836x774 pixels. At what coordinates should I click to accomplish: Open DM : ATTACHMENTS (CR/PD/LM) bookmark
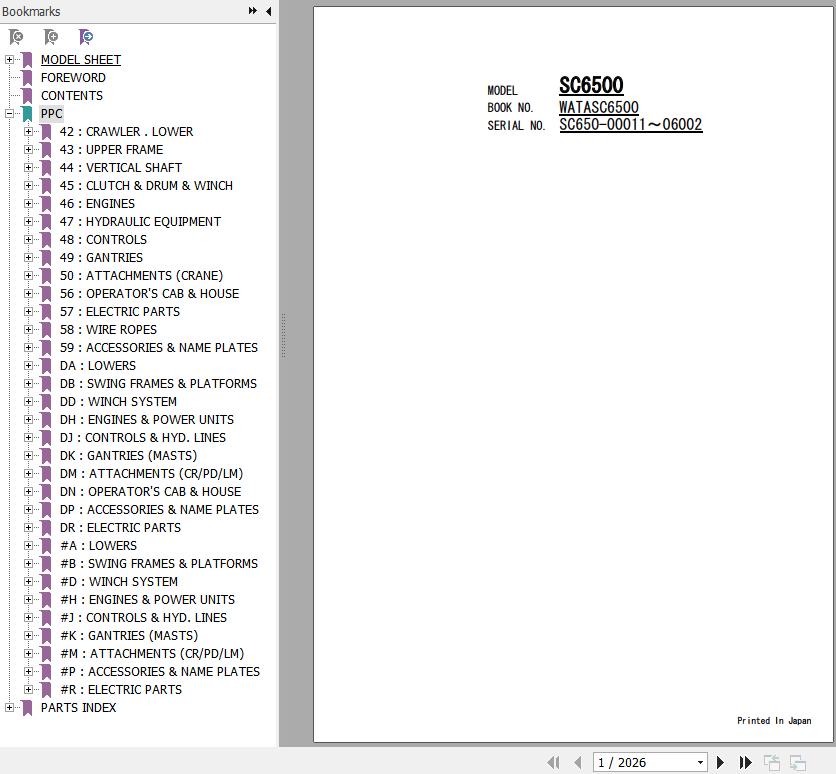tap(151, 474)
